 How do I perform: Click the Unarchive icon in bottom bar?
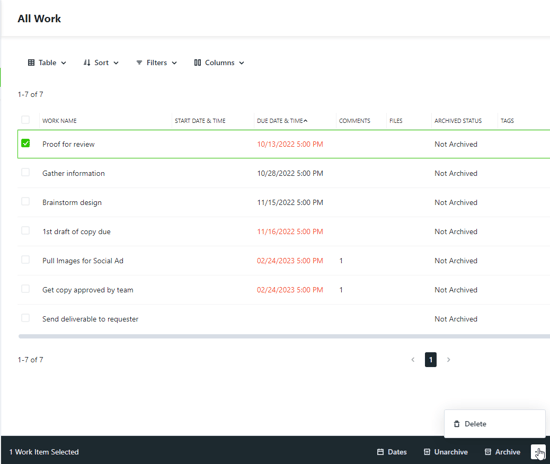[x=427, y=452]
